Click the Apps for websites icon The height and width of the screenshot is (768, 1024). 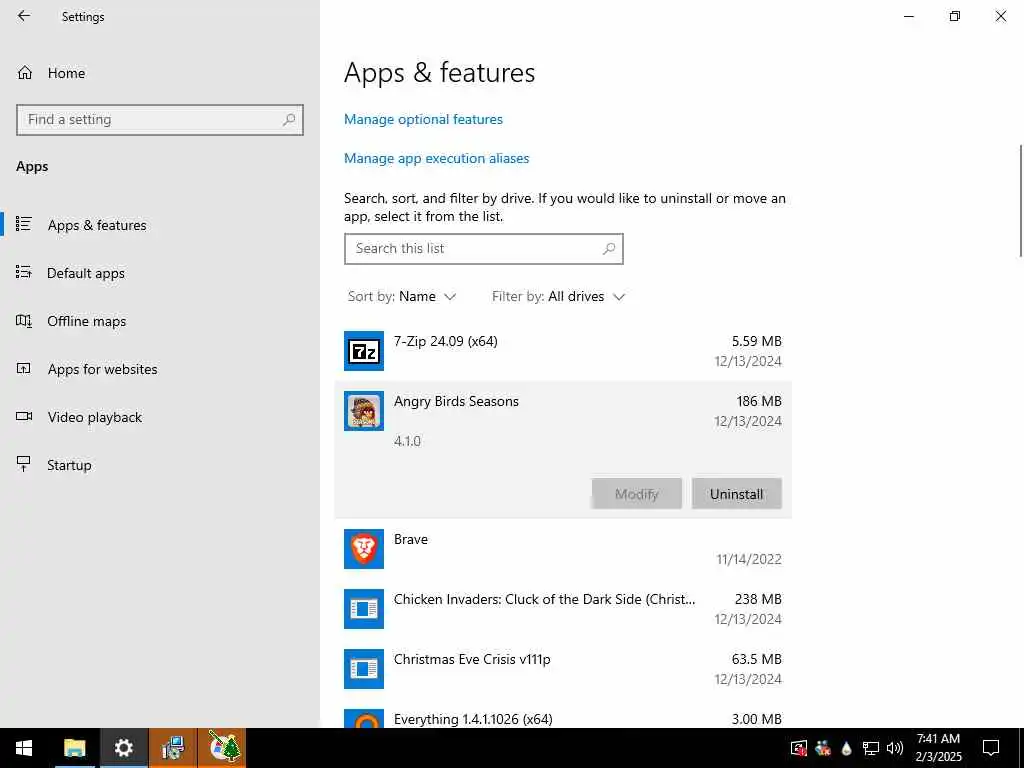(x=24, y=368)
